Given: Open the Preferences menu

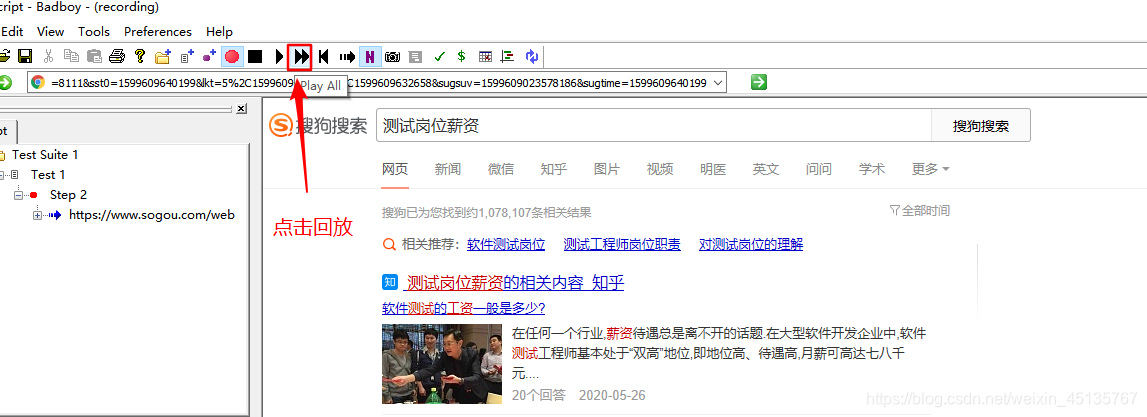Looking at the screenshot, I should click(x=158, y=31).
